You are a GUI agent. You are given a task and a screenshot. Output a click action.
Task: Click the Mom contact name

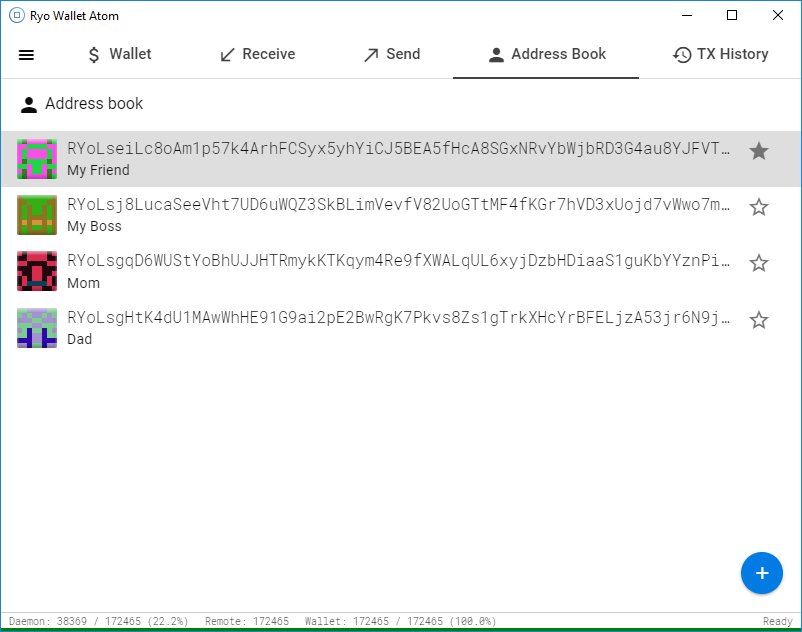(x=83, y=283)
